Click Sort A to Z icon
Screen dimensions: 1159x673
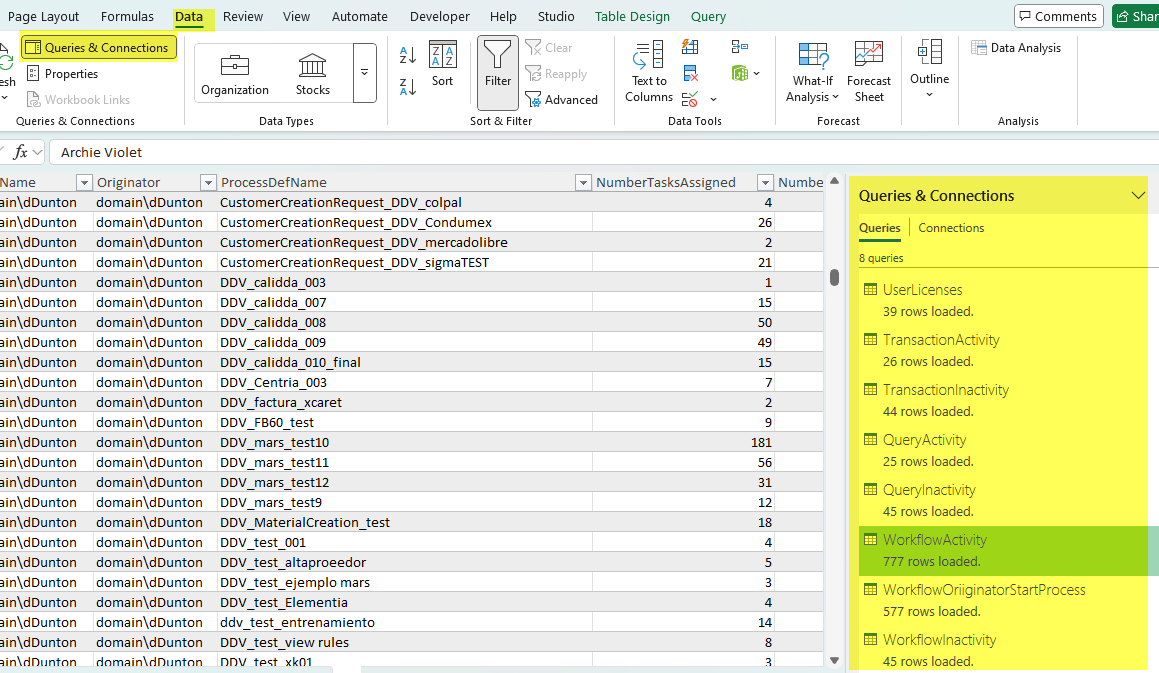pyautogui.click(x=408, y=55)
